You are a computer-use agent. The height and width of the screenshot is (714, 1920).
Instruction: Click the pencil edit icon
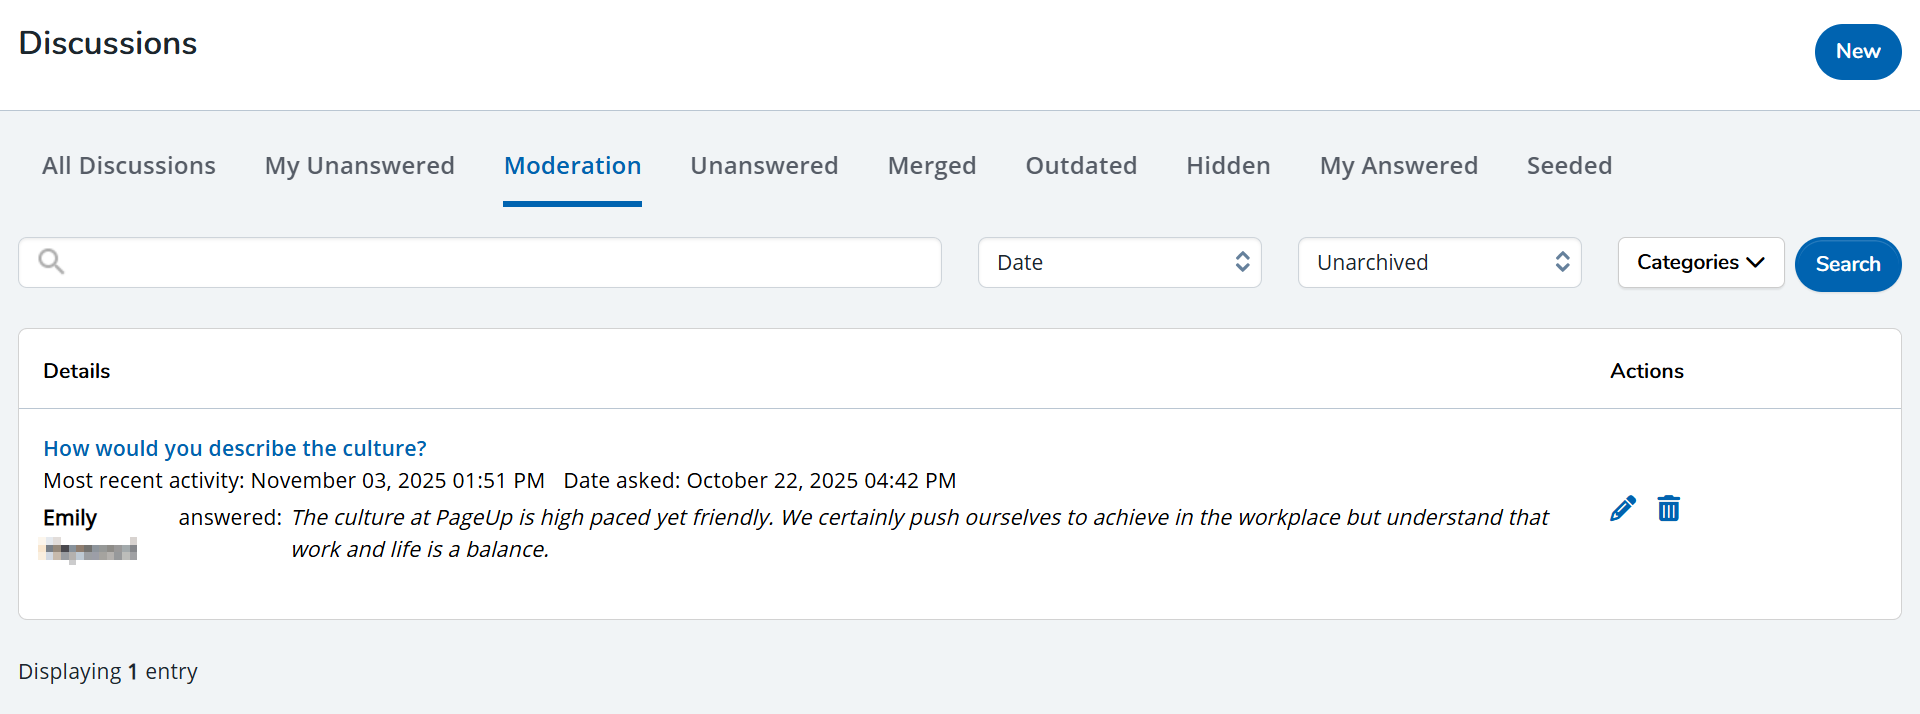click(1623, 509)
